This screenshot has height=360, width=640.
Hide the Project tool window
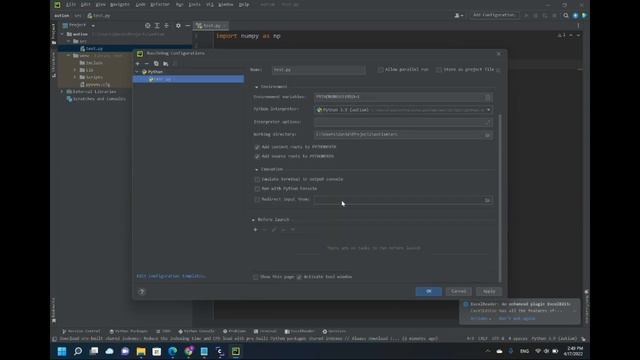point(188,25)
